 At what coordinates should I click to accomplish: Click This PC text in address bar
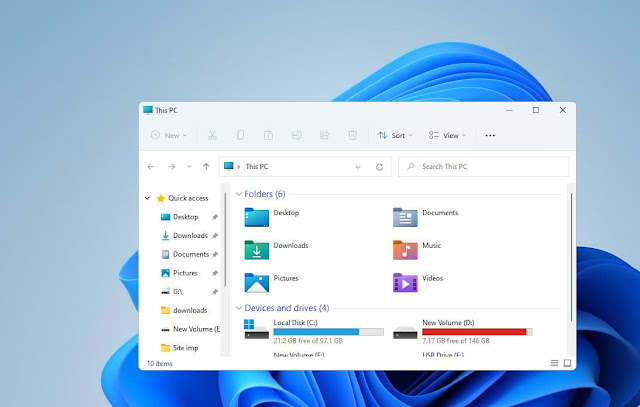257,167
